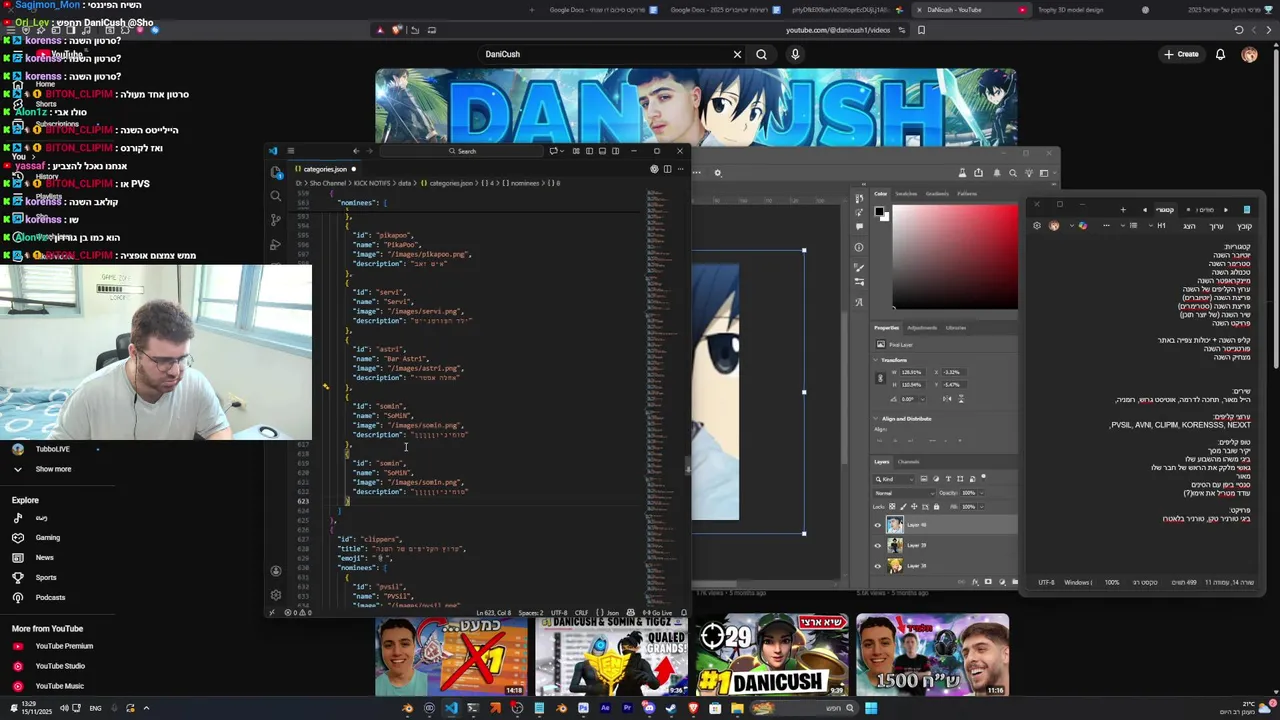Image resolution: width=1280 pixels, height=720 pixels.
Task: Switch to Photoshop Gradients tab
Action: pyautogui.click(x=937, y=194)
